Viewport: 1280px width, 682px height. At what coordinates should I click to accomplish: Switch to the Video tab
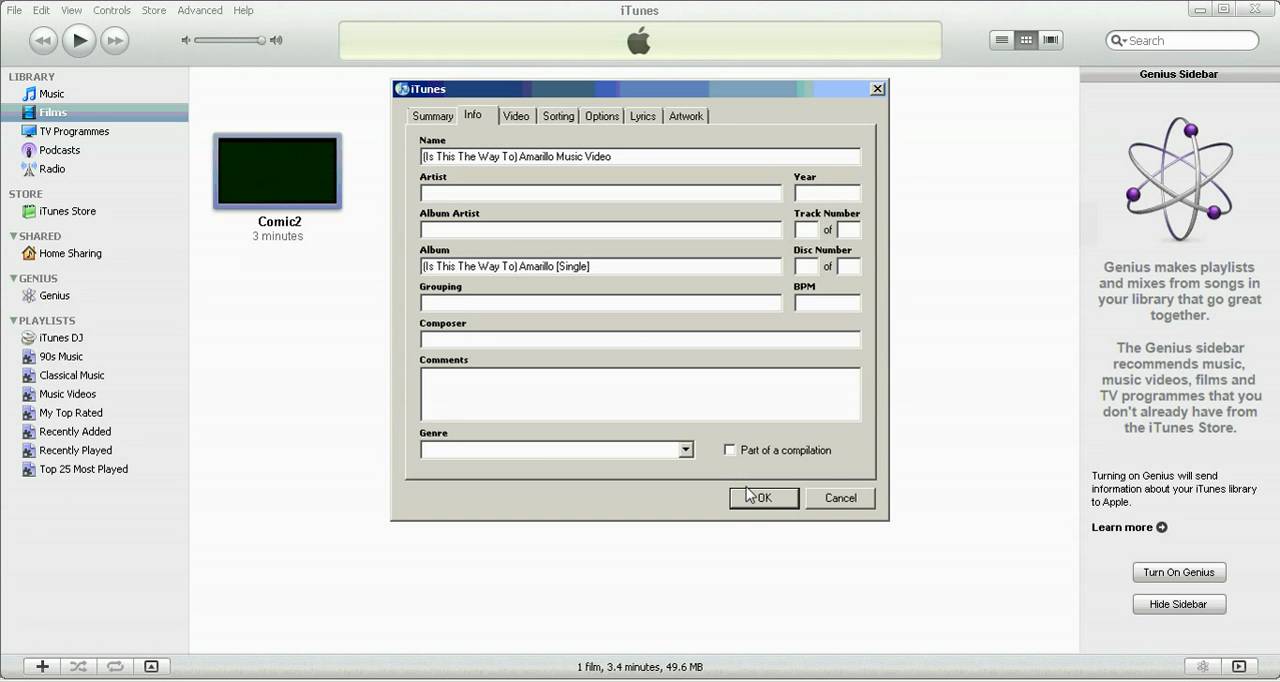point(516,116)
